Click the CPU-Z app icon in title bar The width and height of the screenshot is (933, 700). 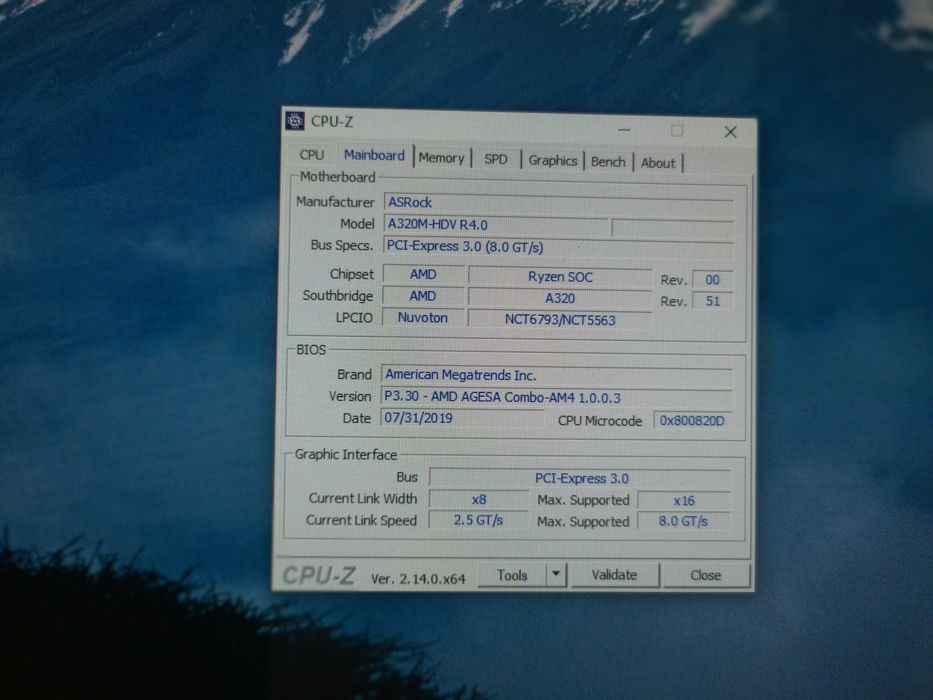tap(295, 120)
